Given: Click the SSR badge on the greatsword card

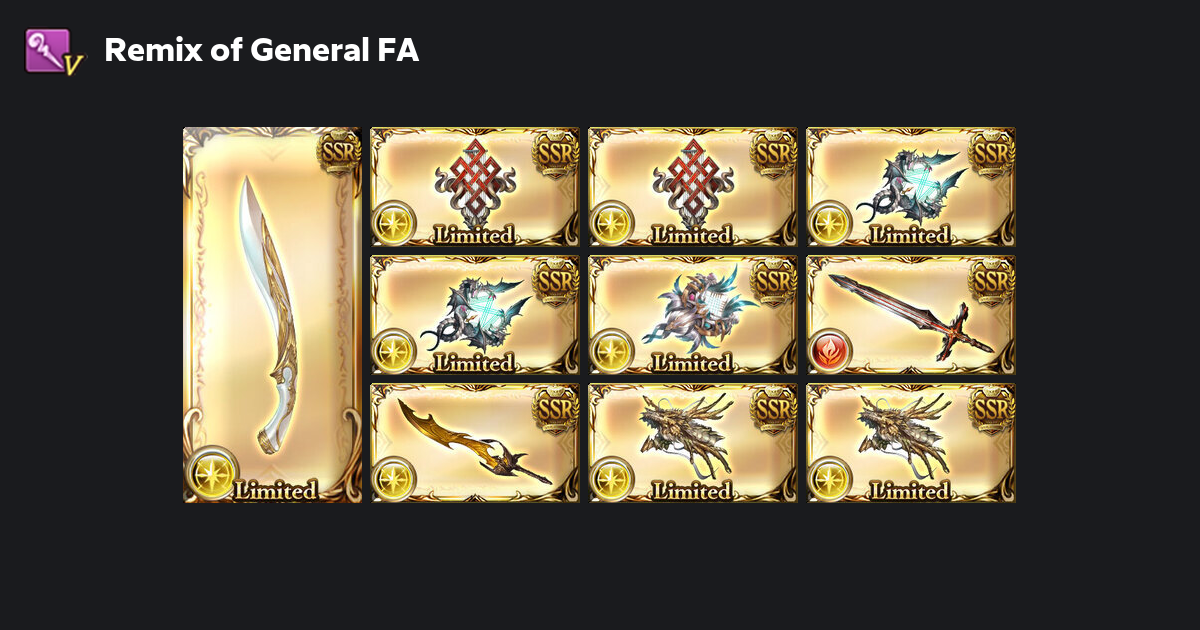Looking at the screenshot, I should [992, 281].
